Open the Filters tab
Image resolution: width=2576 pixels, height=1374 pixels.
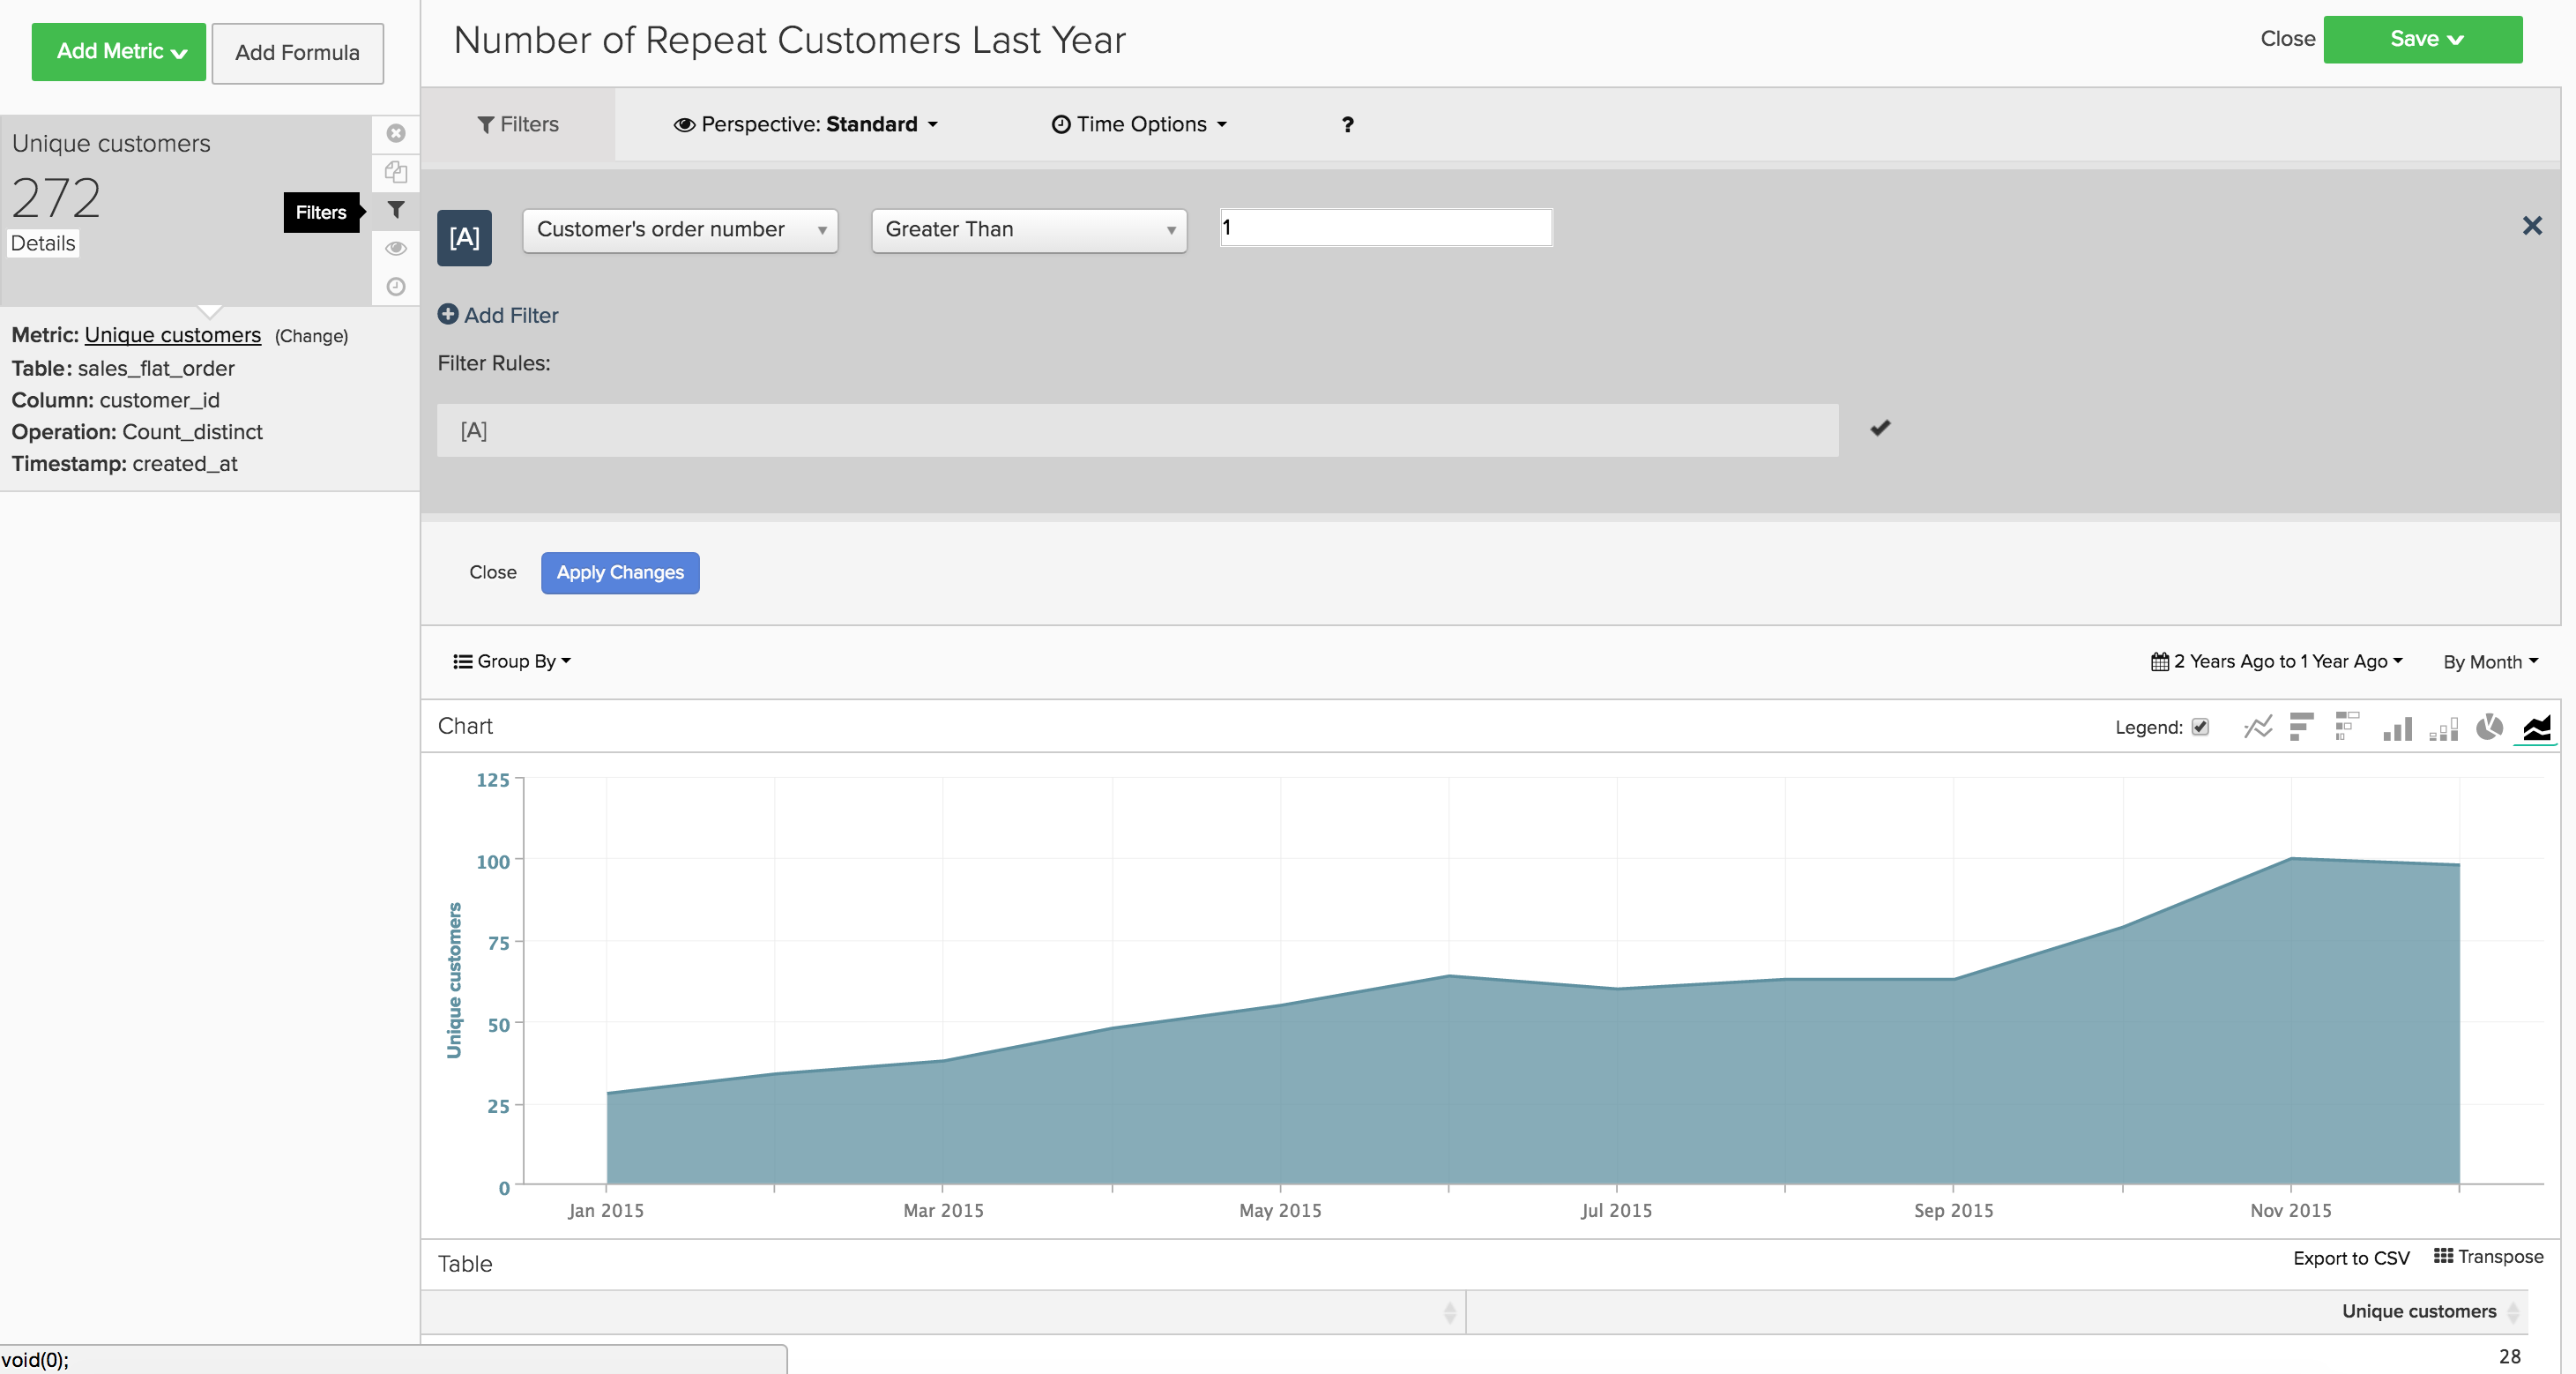[518, 124]
